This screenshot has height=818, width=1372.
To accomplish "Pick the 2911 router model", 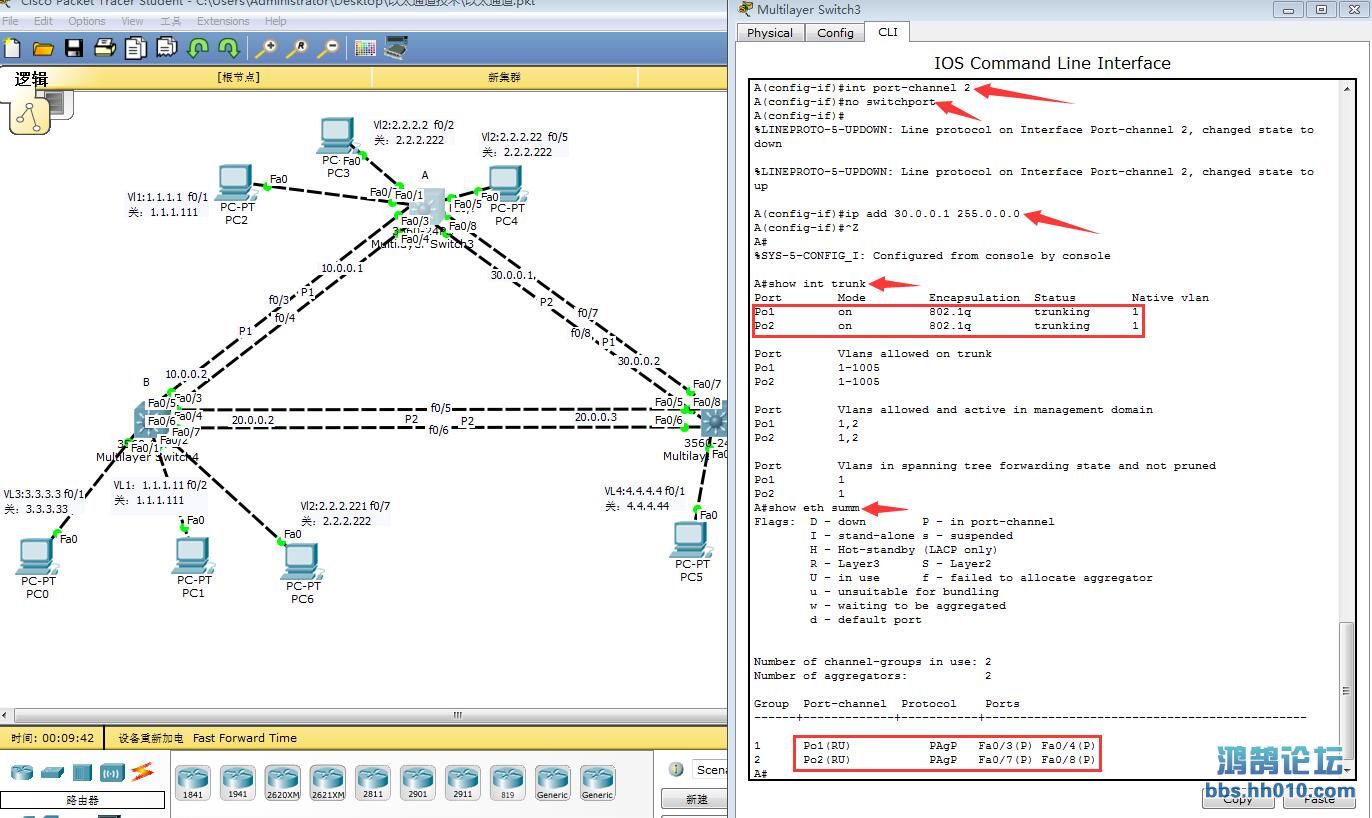I will (463, 783).
